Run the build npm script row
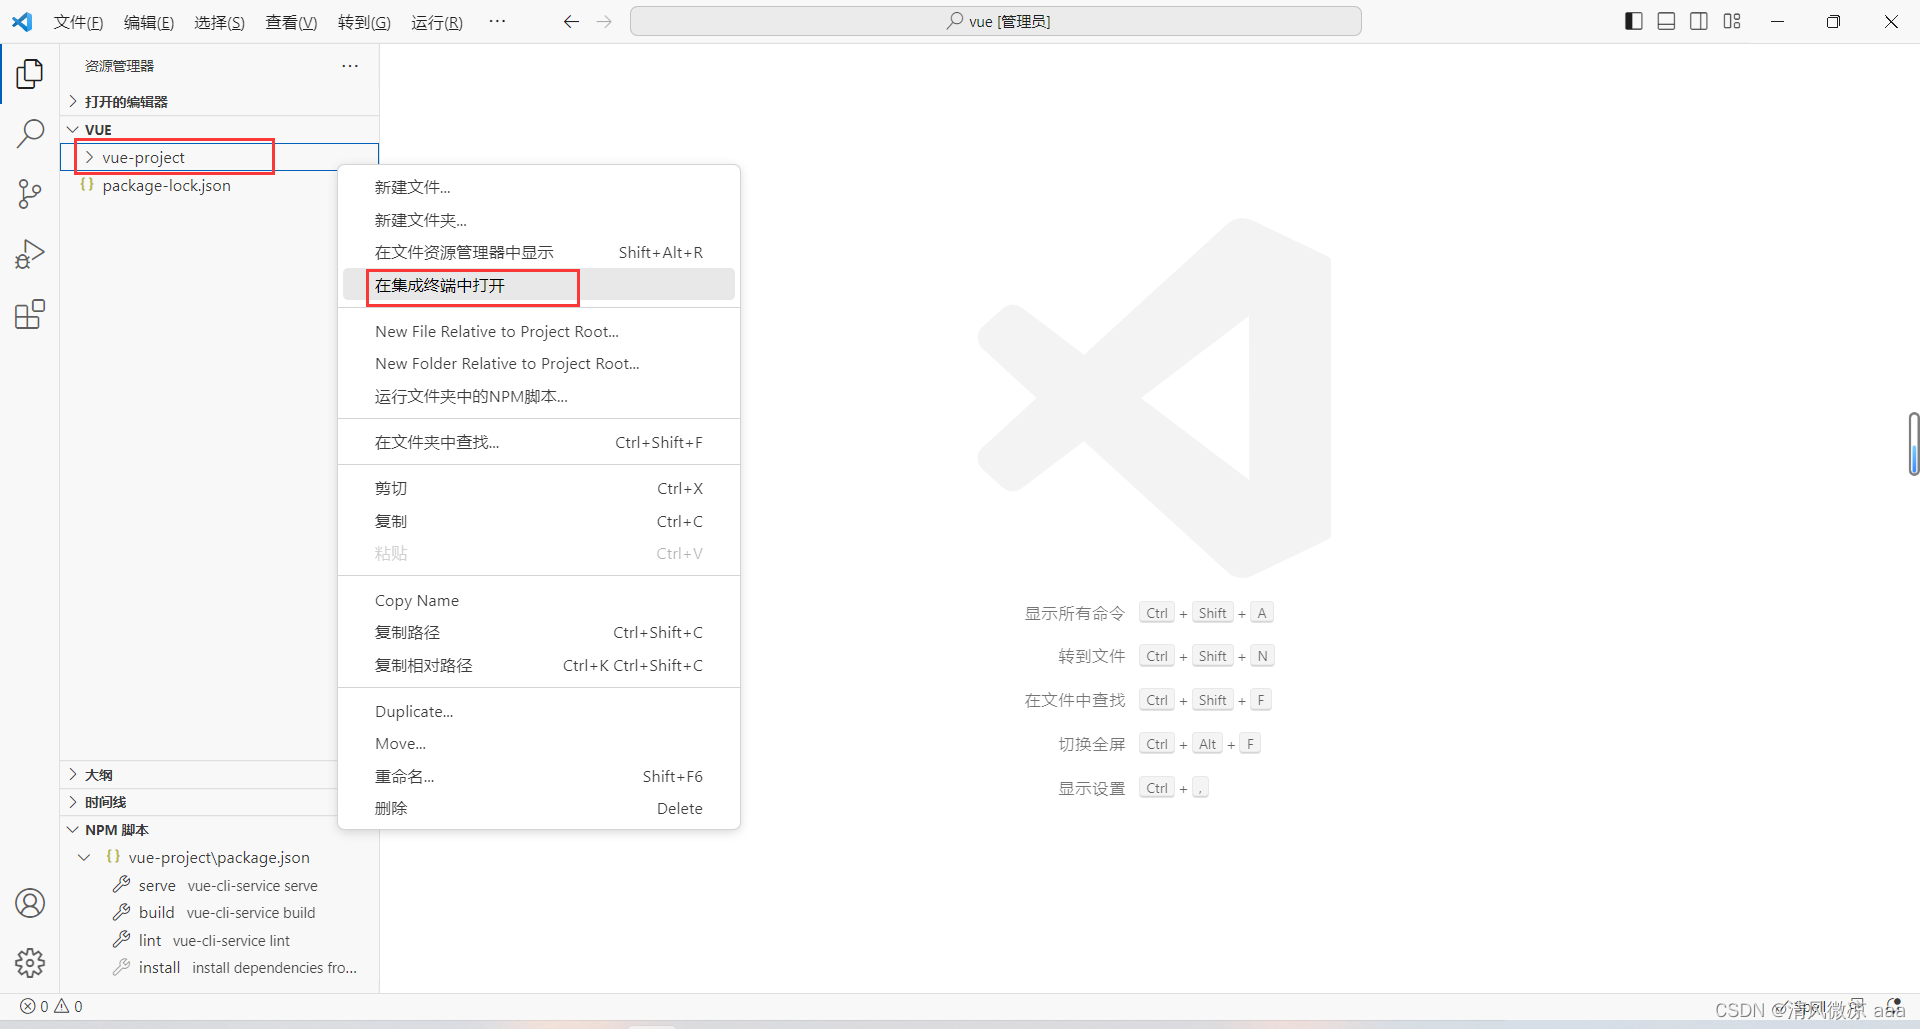1920x1029 pixels. (219, 912)
